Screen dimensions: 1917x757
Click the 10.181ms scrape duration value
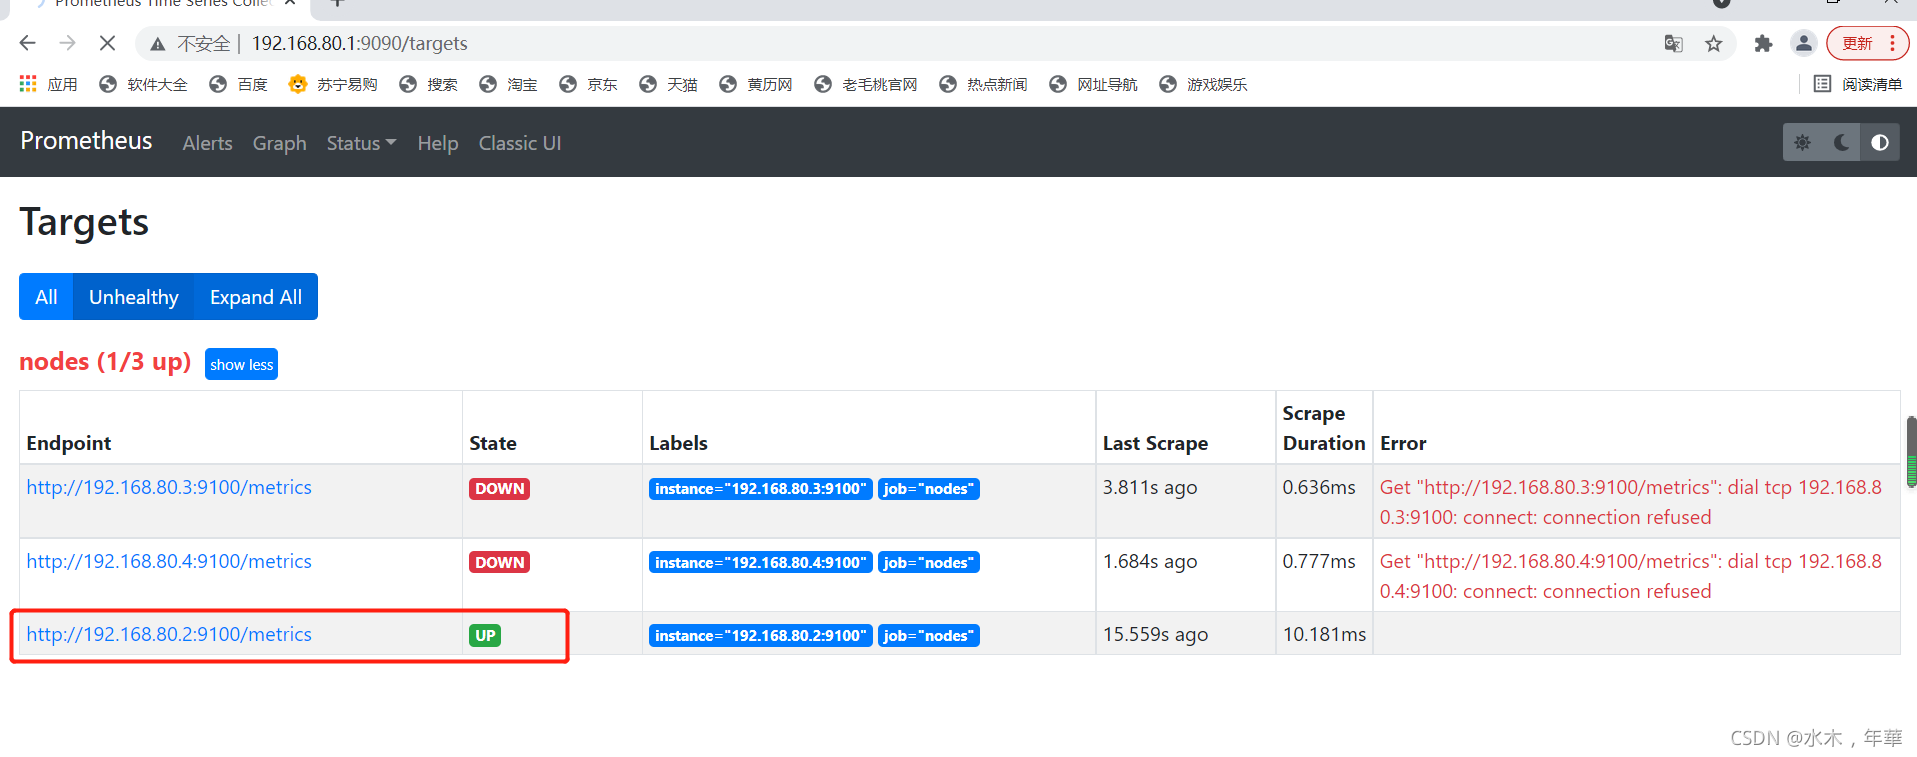click(1324, 634)
